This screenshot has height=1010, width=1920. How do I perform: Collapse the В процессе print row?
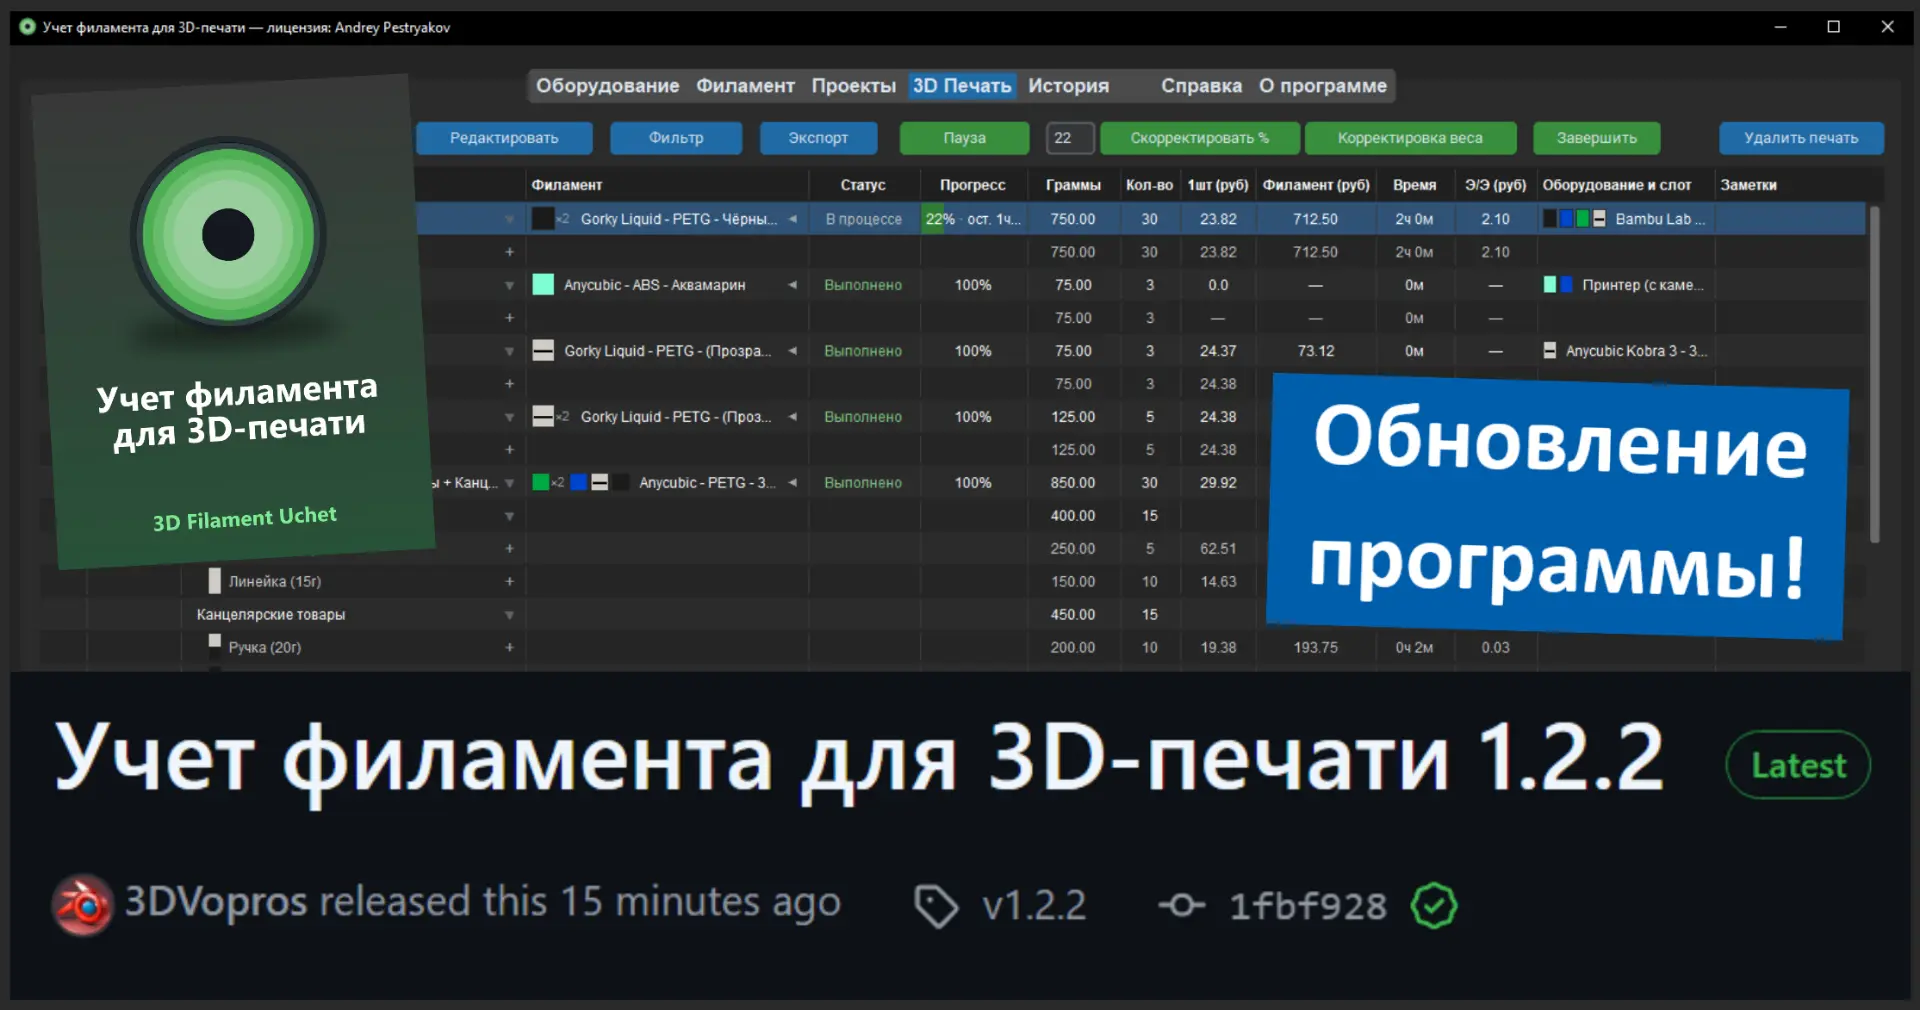coord(509,219)
